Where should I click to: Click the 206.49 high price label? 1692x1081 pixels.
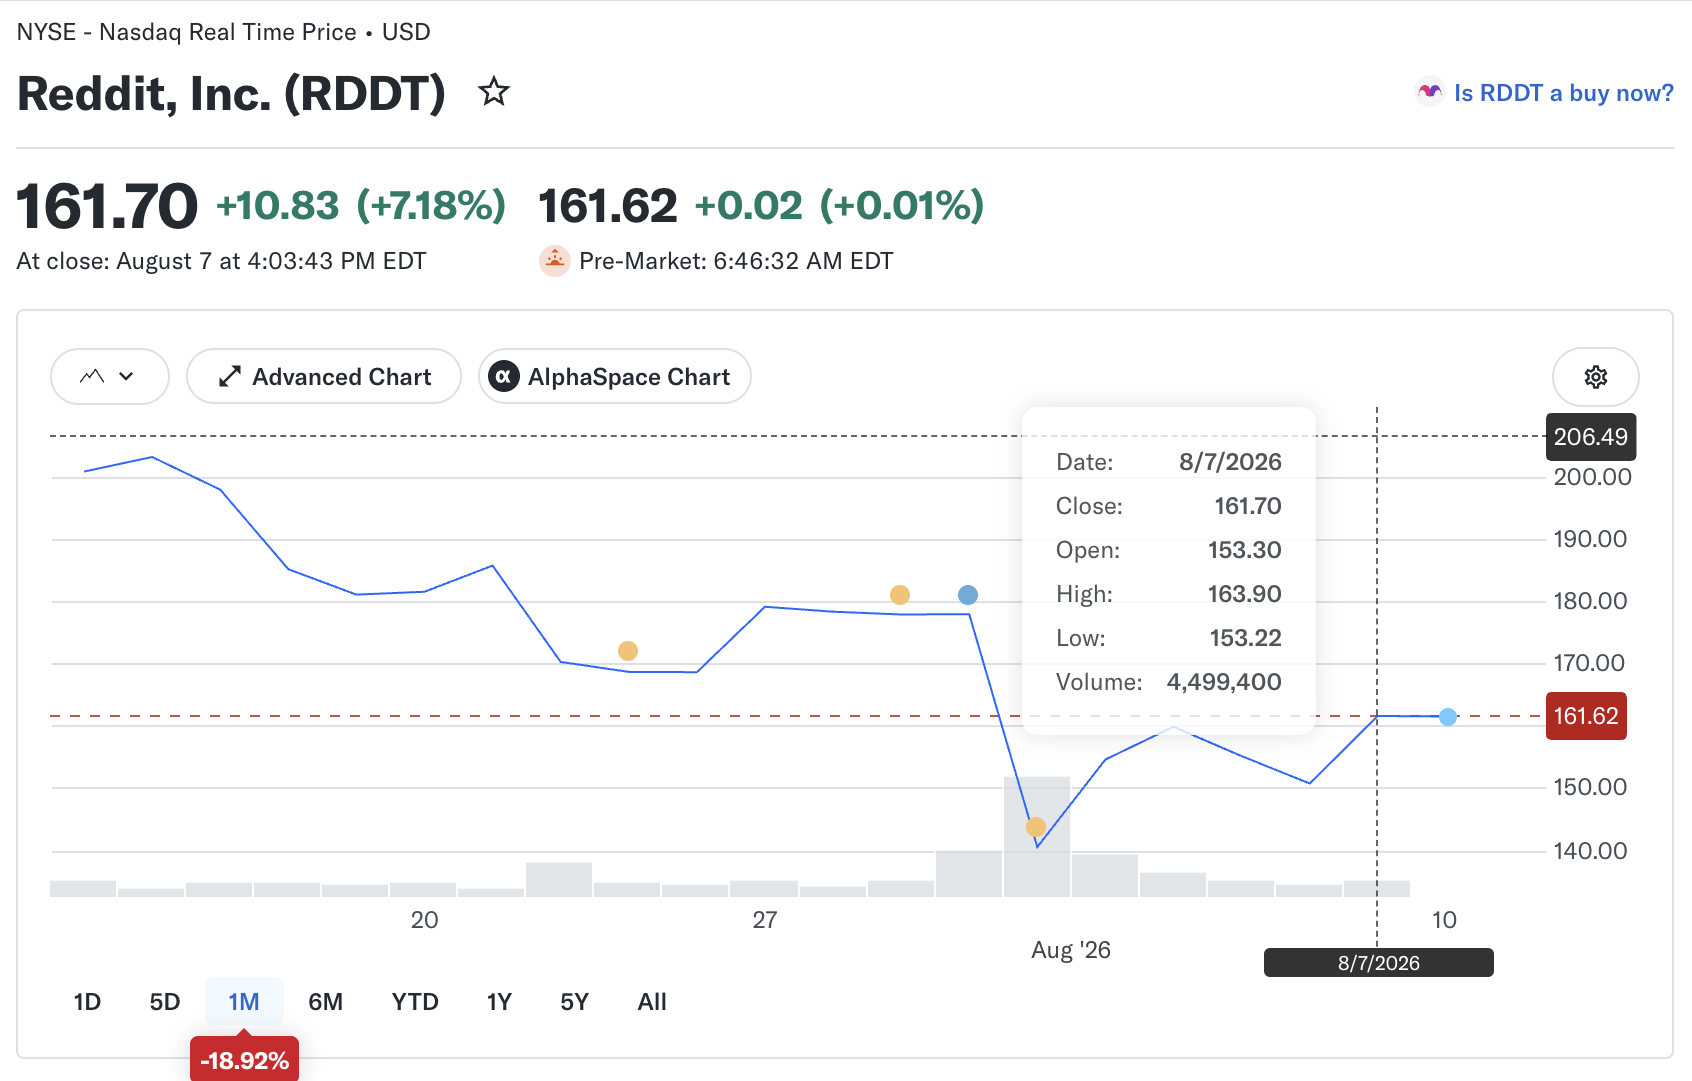1591,437
